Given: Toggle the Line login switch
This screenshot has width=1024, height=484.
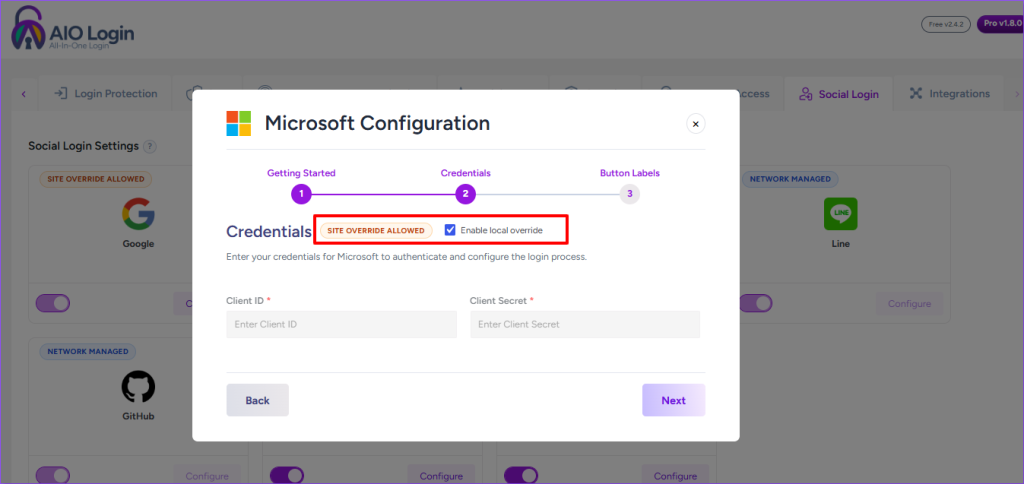Looking at the screenshot, I should click(756, 303).
